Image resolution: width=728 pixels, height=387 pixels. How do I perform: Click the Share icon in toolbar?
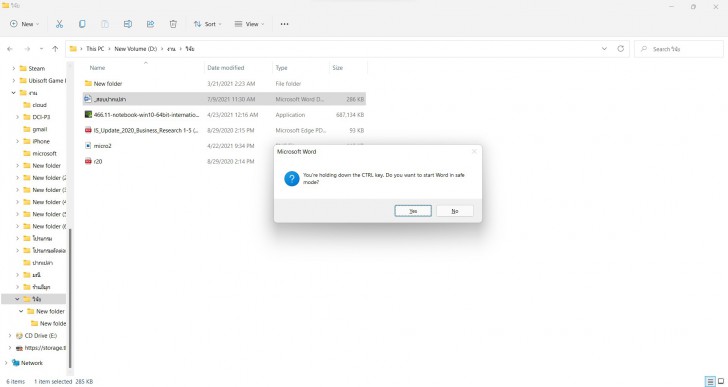pos(150,24)
